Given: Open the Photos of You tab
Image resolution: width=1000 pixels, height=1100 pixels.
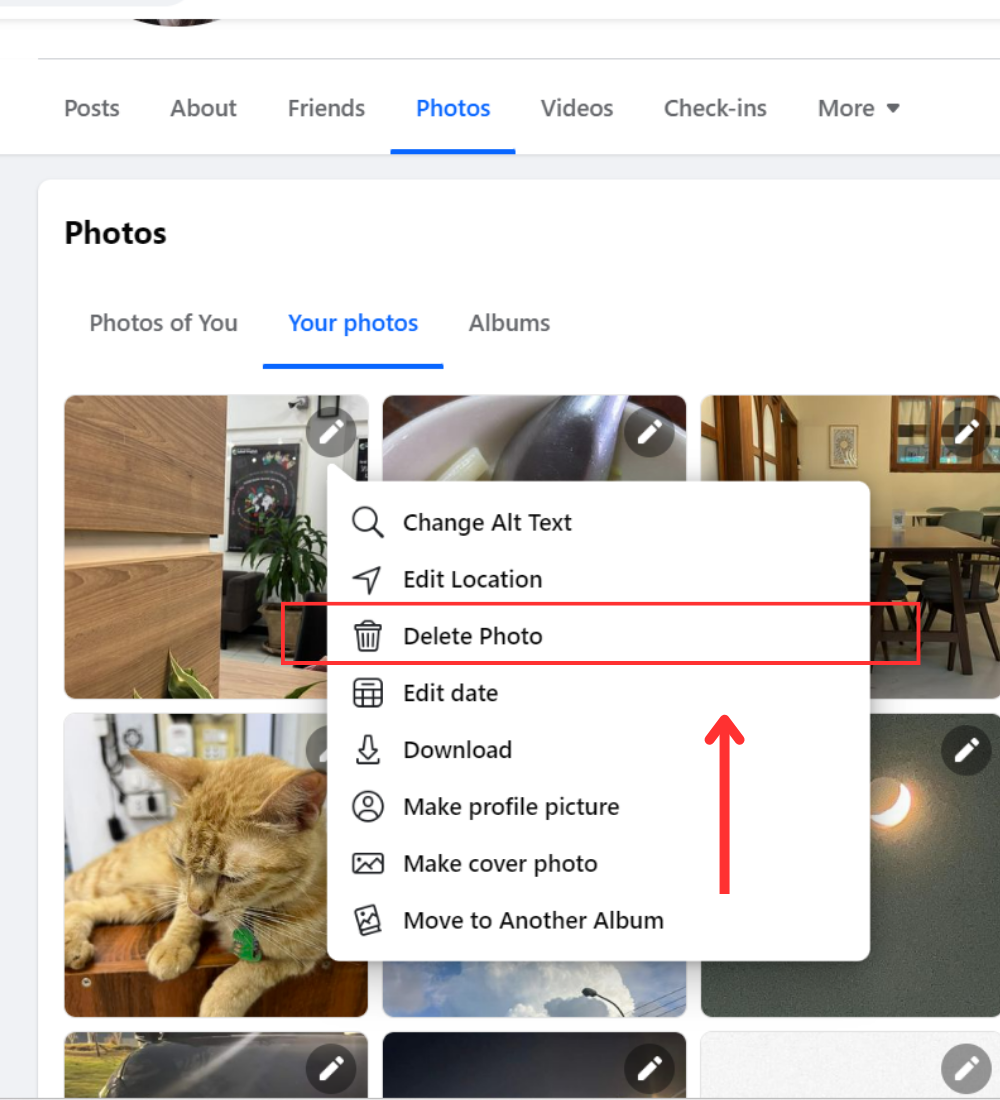Looking at the screenshot, I should point(164,323).
